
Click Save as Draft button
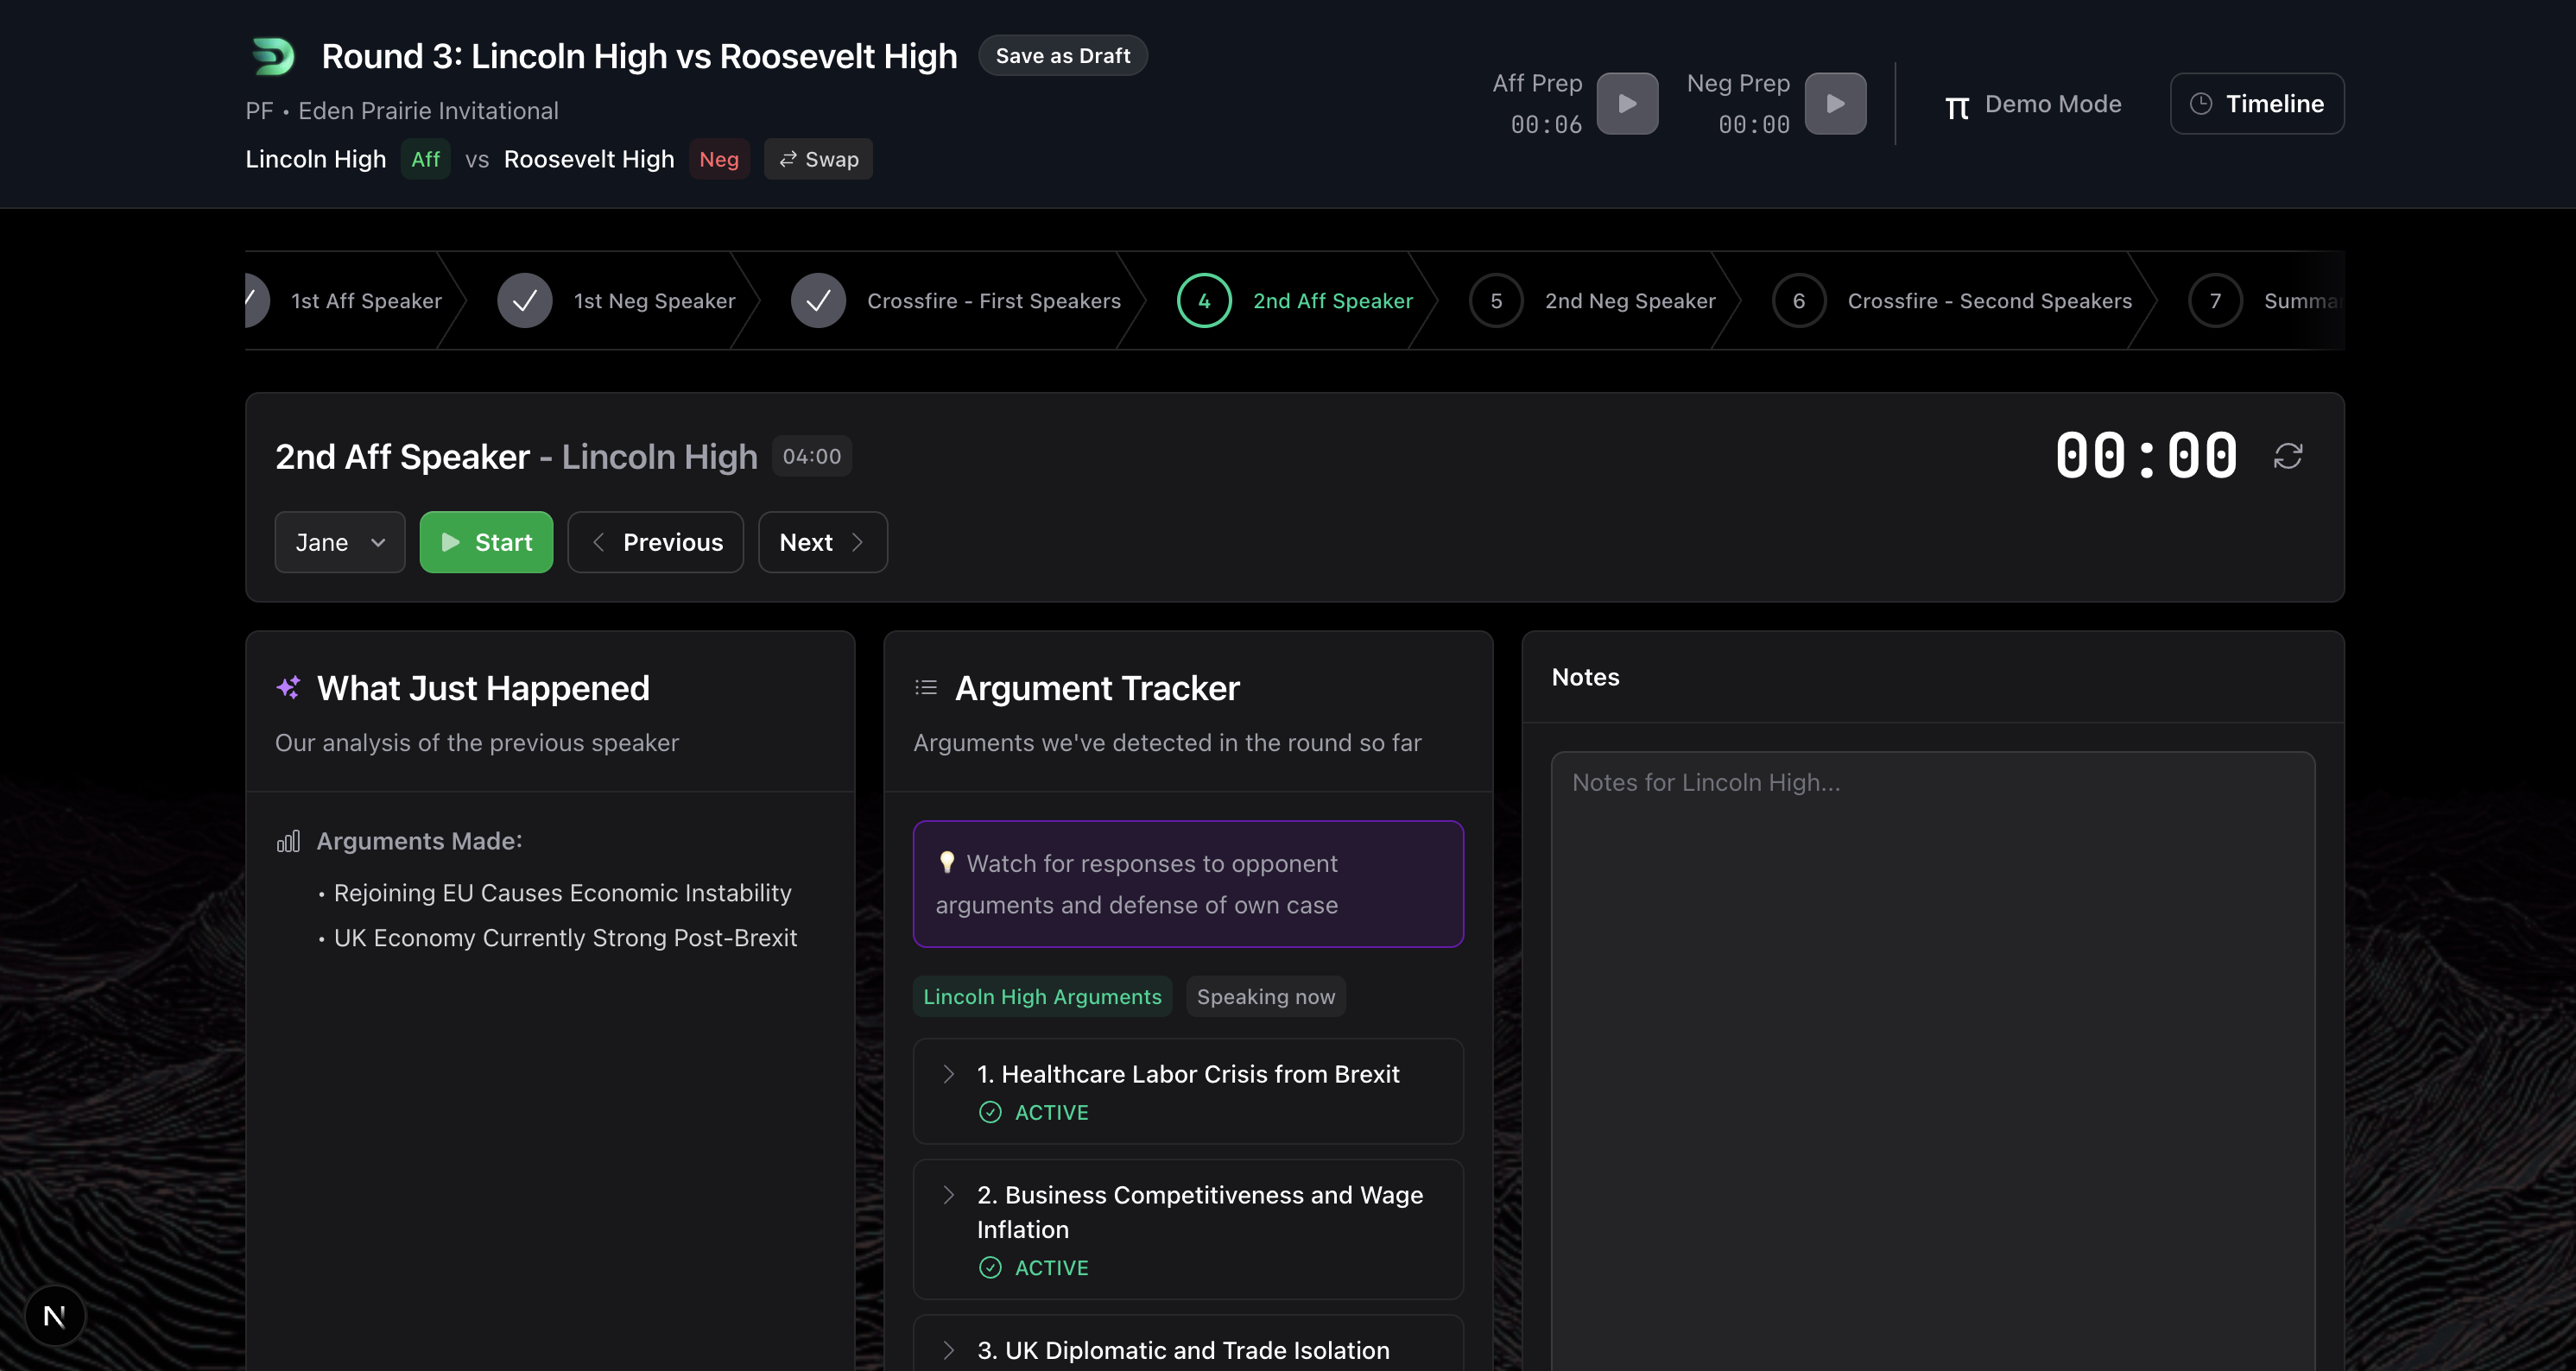[1062, 56]
